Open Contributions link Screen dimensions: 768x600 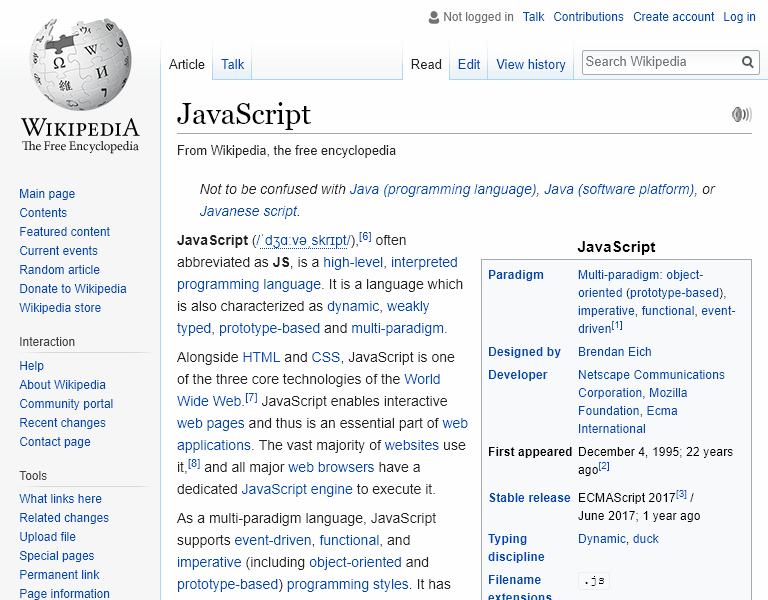588,17
